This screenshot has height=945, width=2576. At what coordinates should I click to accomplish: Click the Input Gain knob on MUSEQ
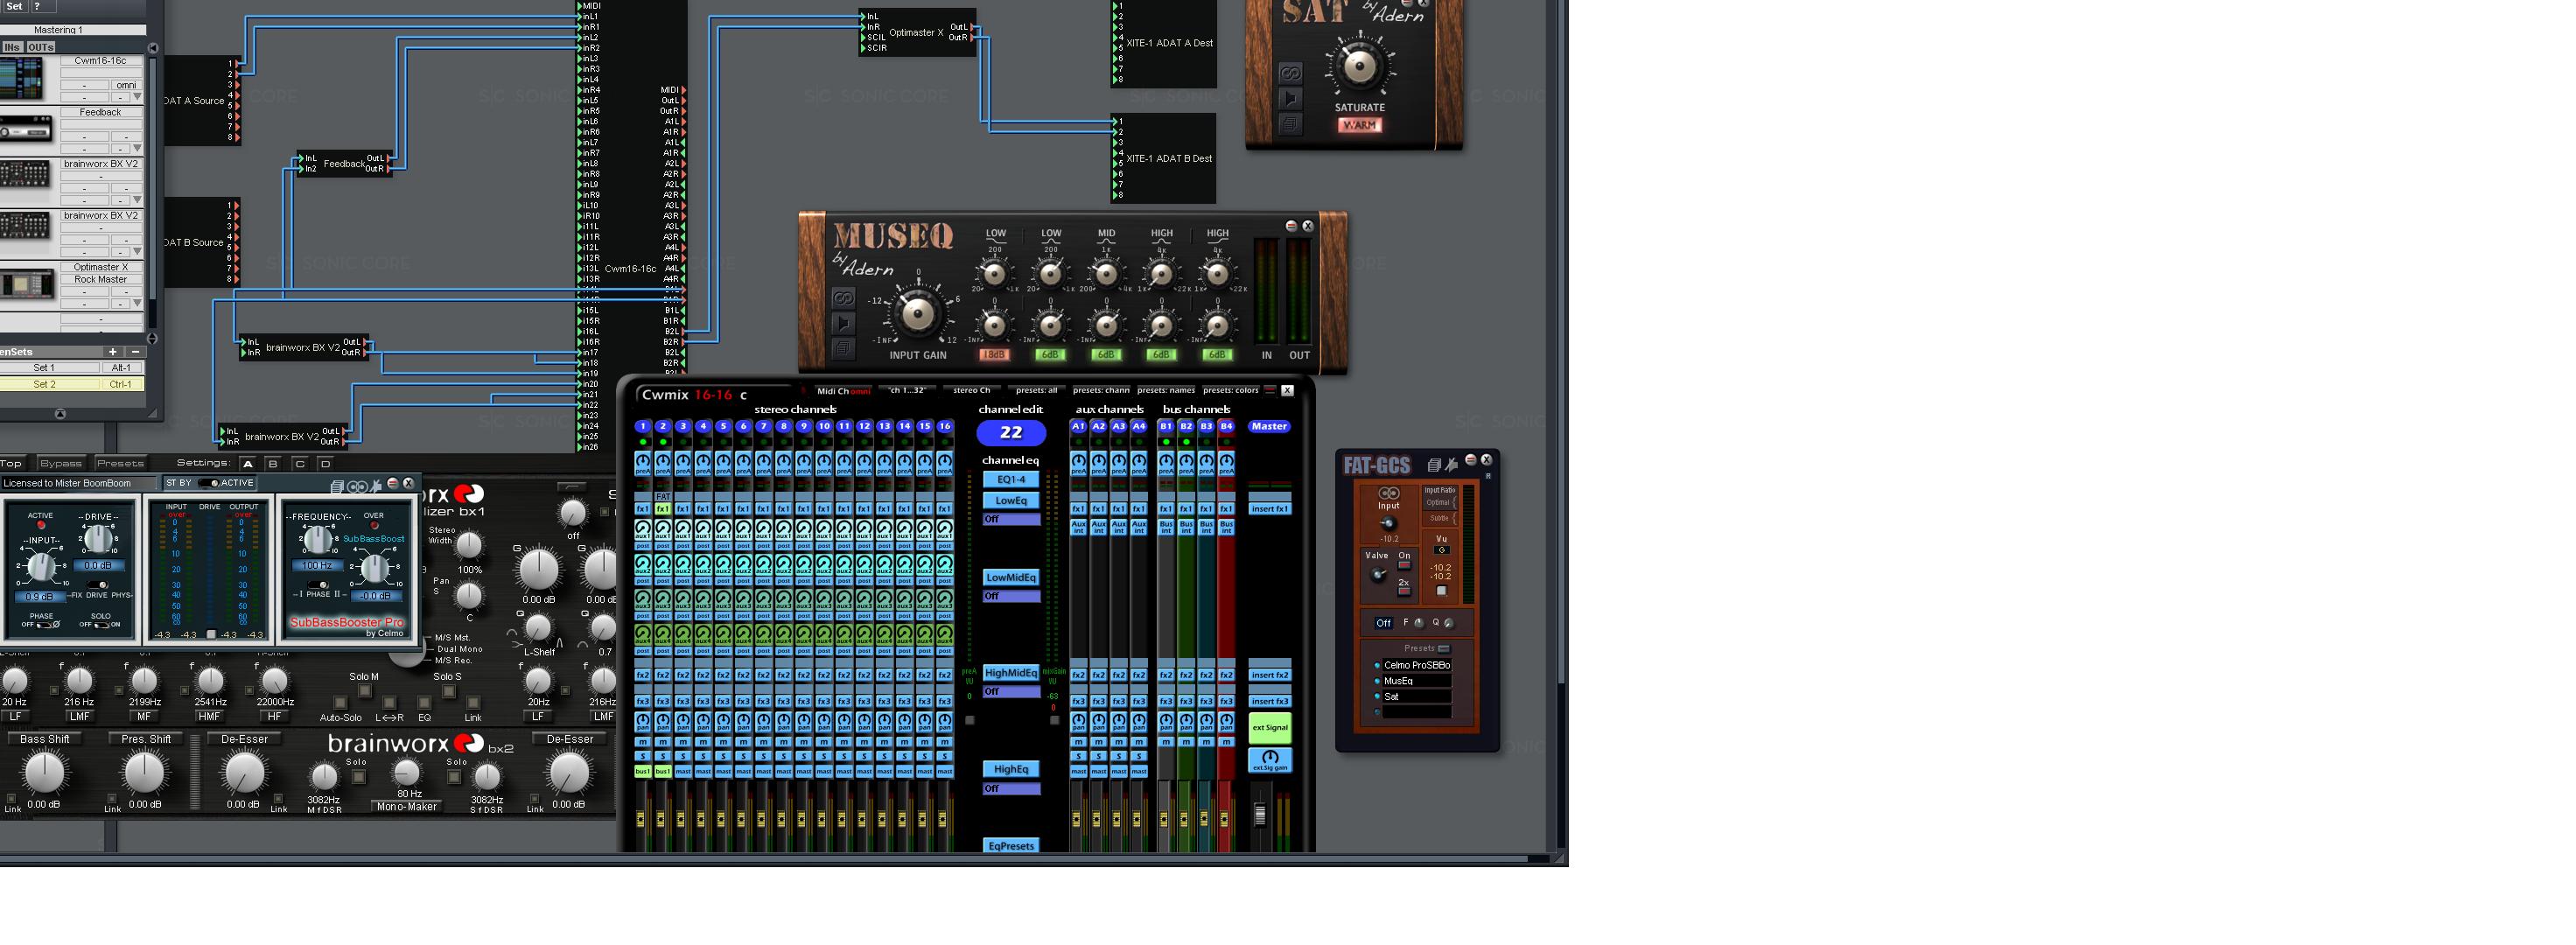pos(917,314)
